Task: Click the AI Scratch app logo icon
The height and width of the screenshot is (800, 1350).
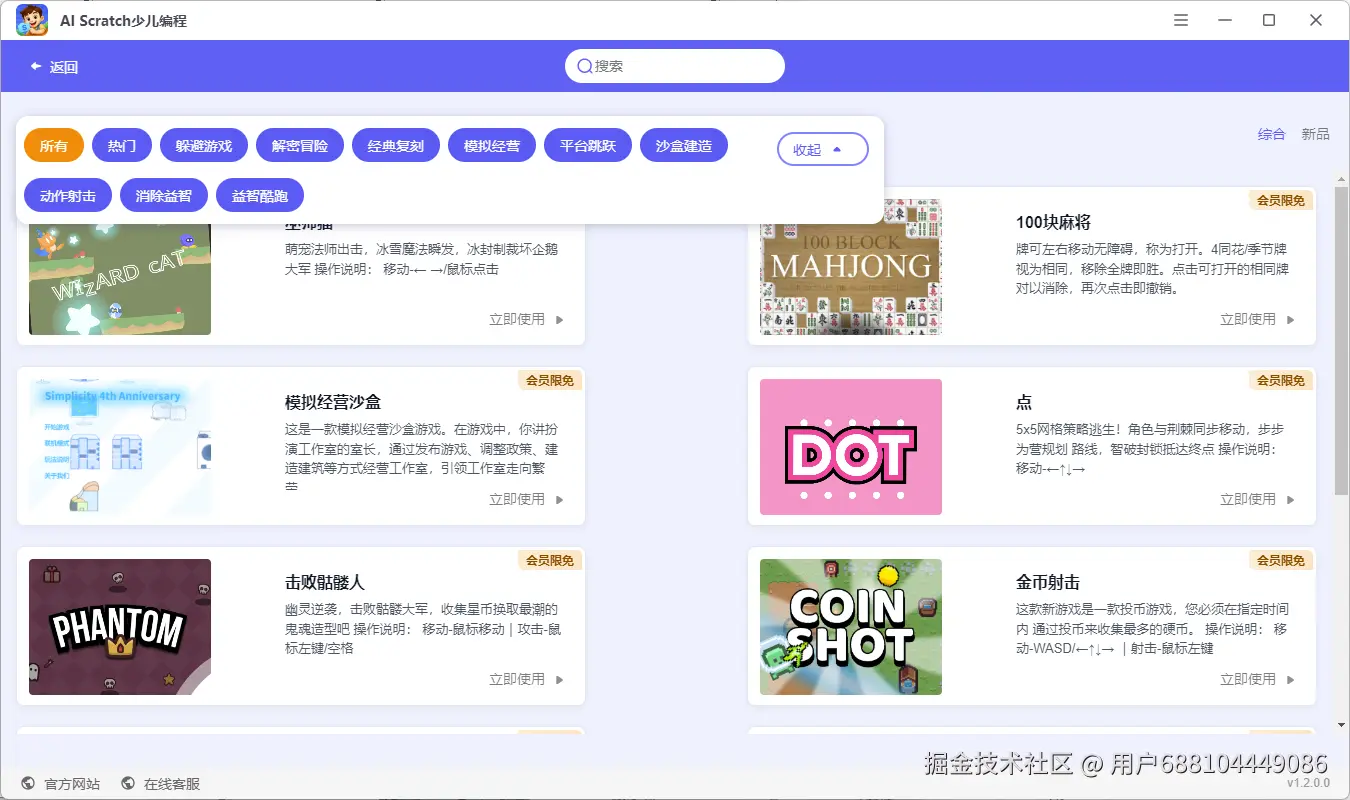Action: point(32,20)
